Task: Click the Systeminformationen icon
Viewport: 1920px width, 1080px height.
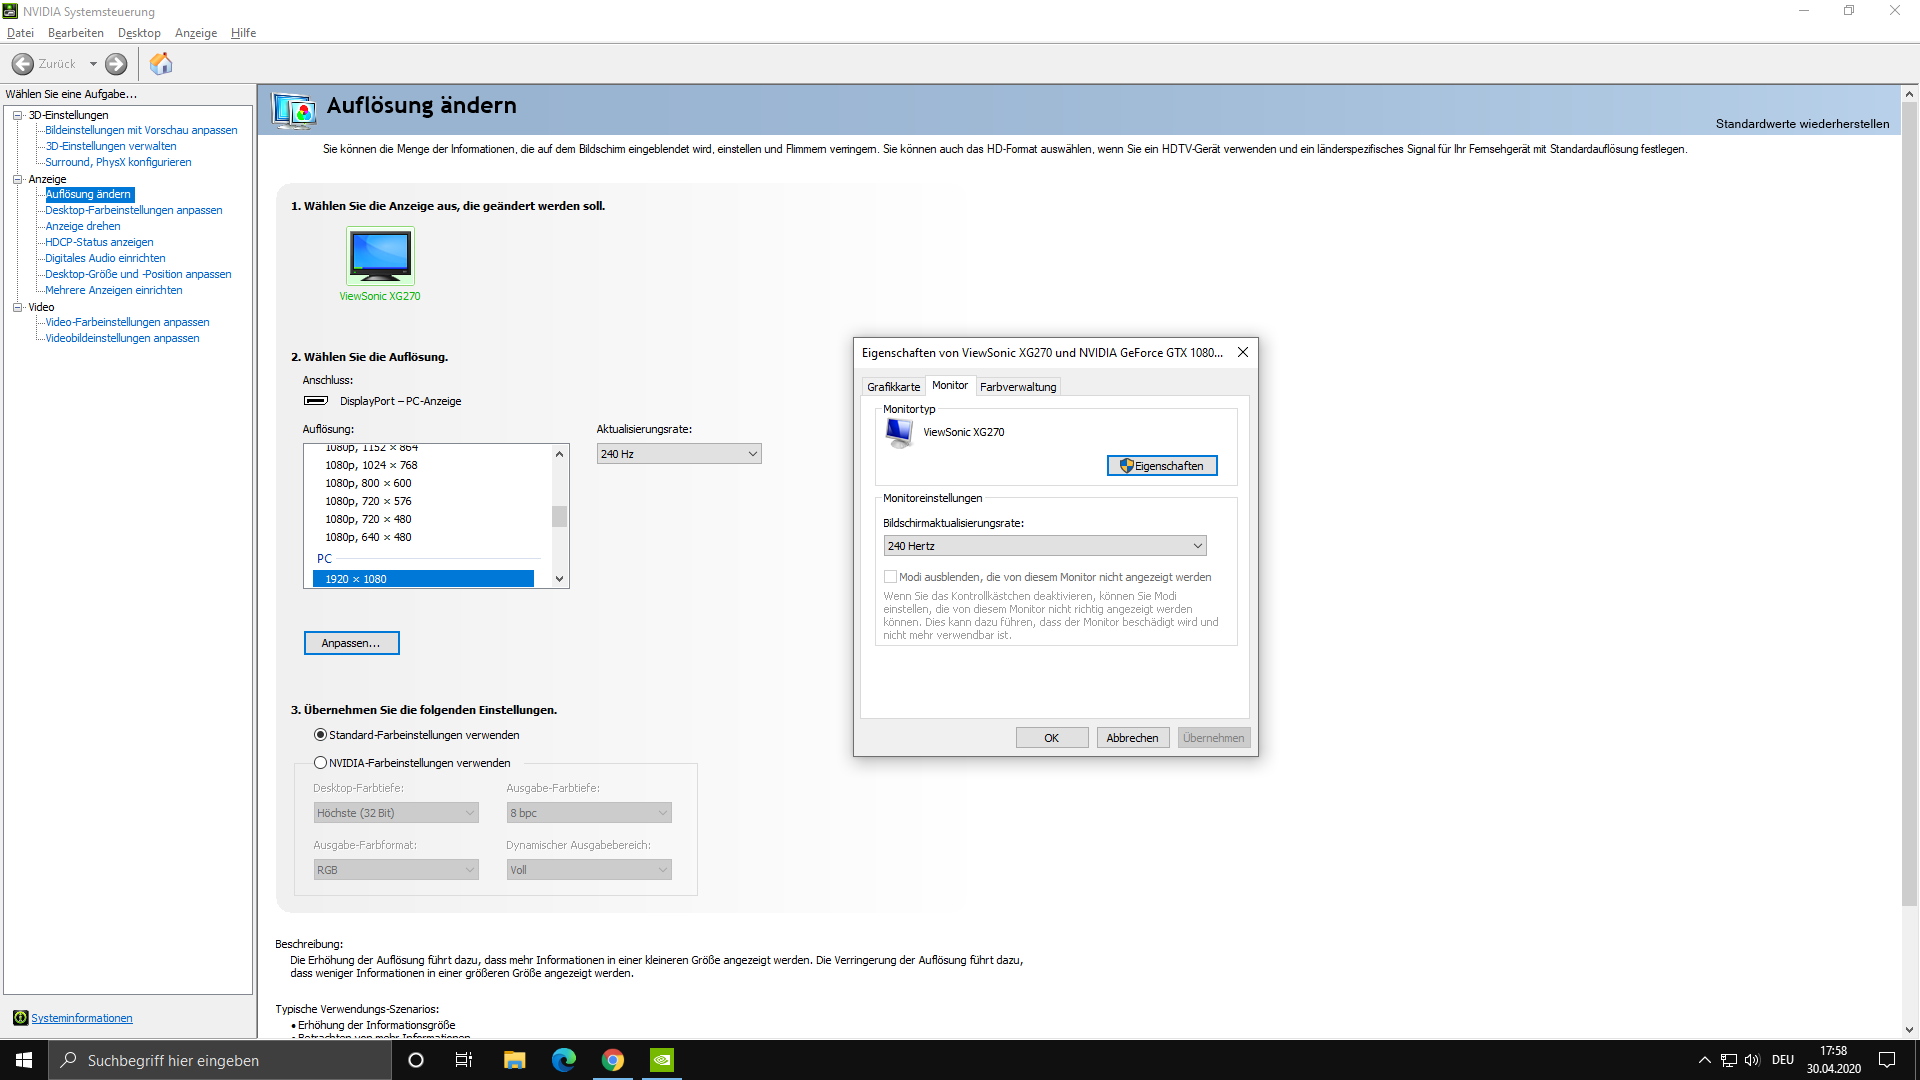Action: point(20,1018)
